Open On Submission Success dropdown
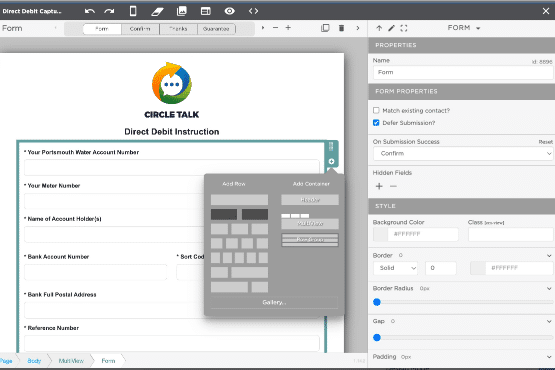Viewport: 555px width, 370px height. tap(463, 154)
